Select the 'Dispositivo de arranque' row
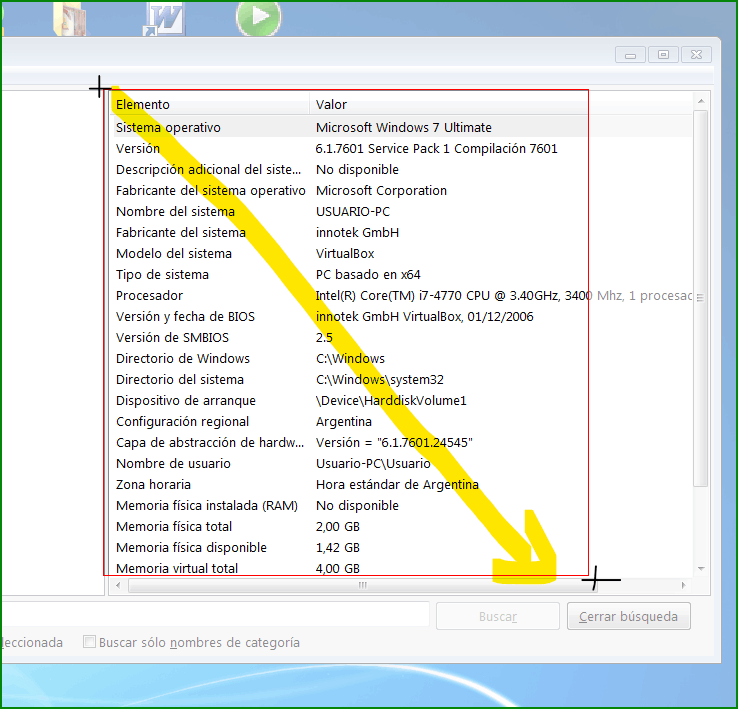Image resolution: width=738 pixels, height=709 pixels. (401, 400)
